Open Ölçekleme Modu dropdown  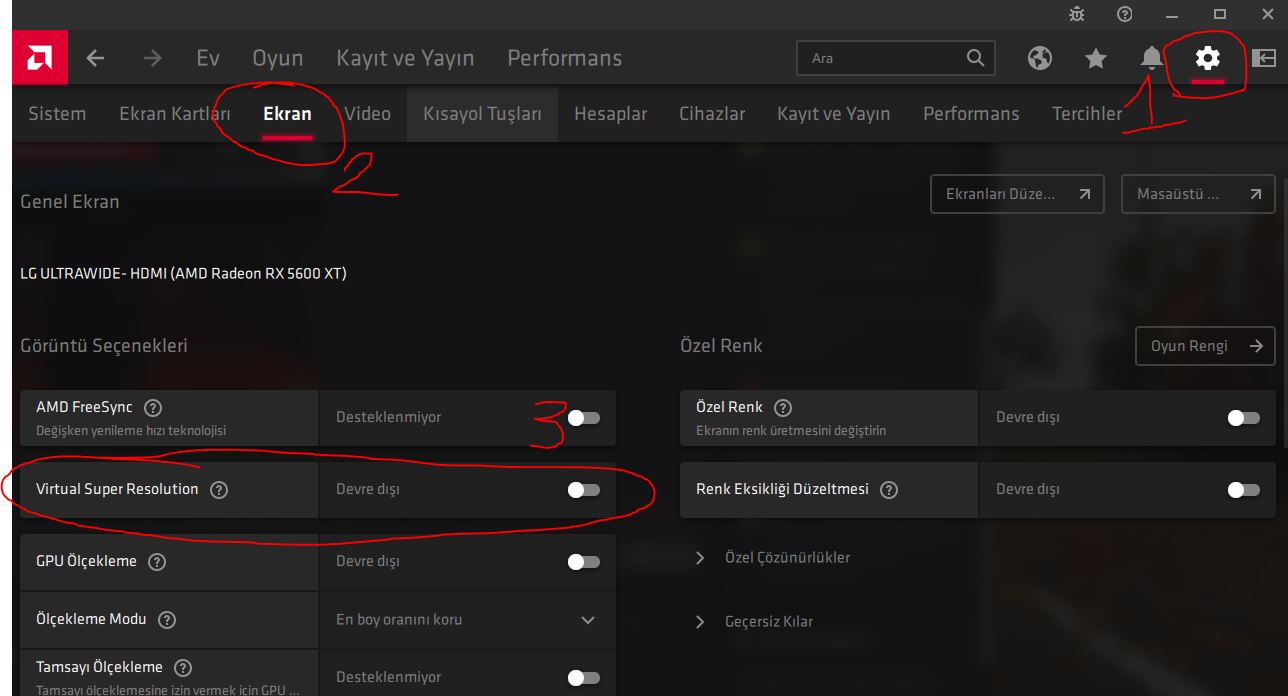tap(467, 620)
